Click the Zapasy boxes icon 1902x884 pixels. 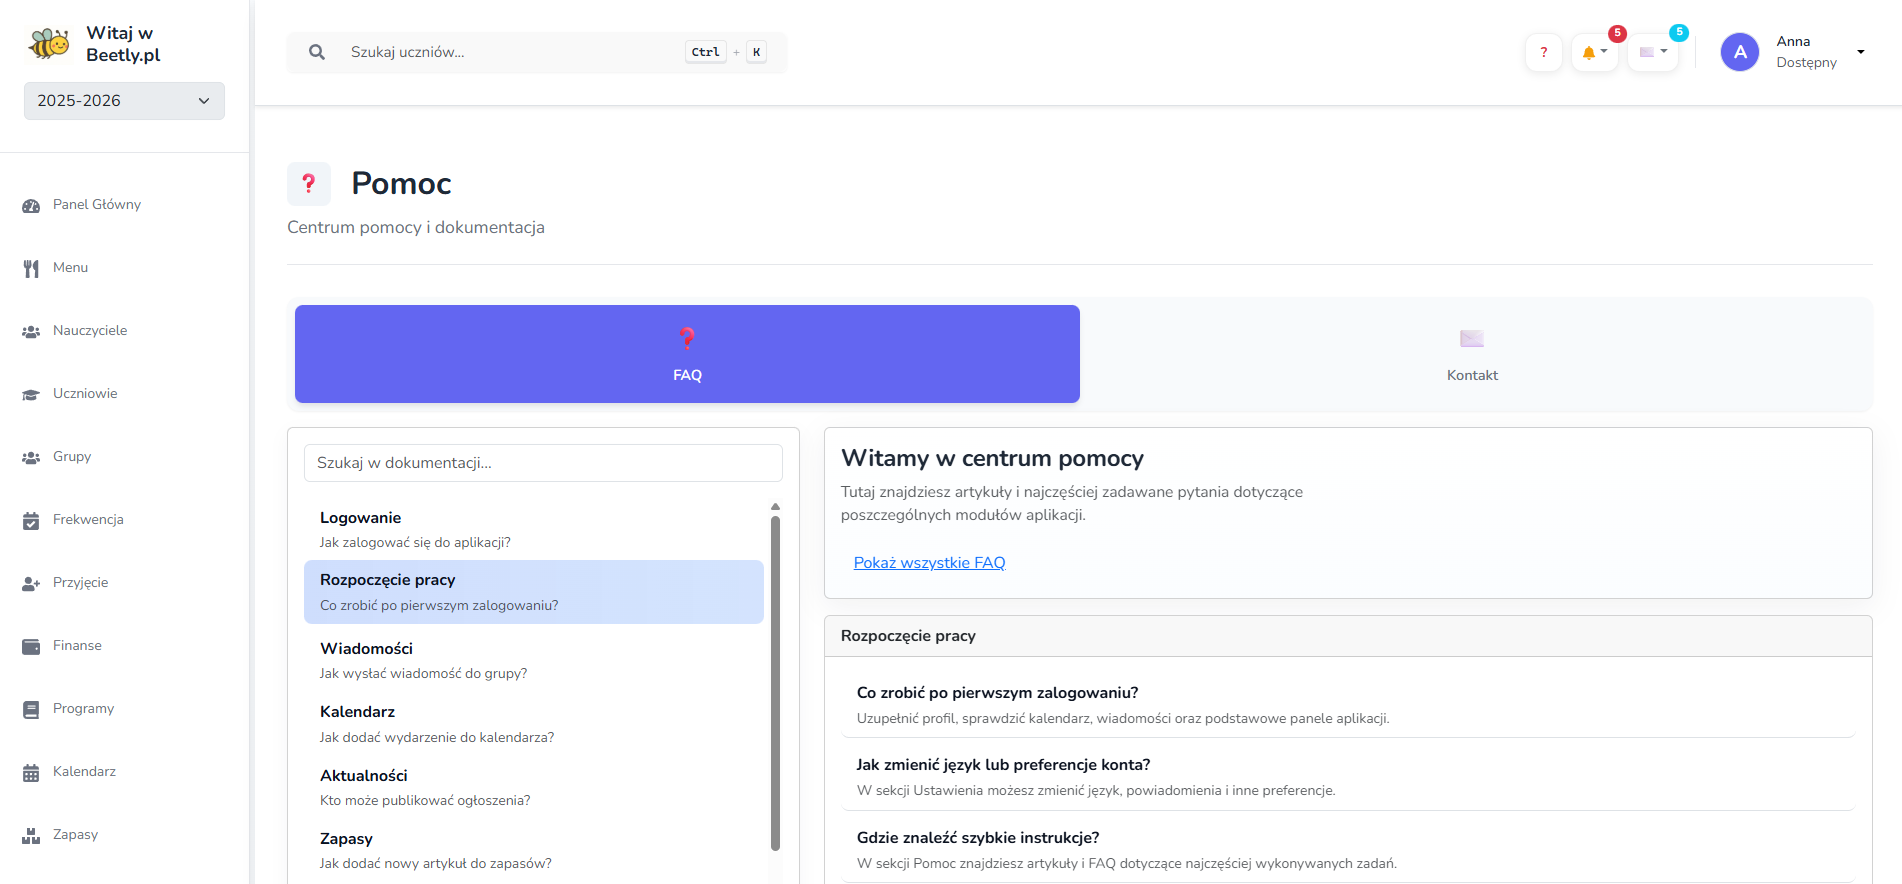(31, 835)
